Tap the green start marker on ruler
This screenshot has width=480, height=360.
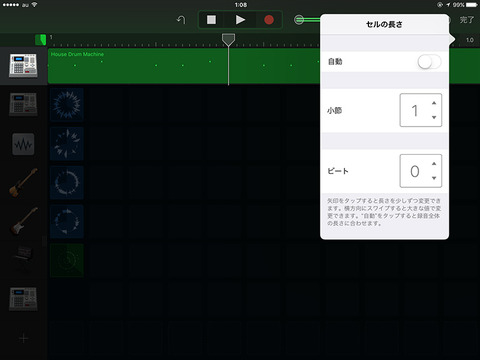coord(41,40)
